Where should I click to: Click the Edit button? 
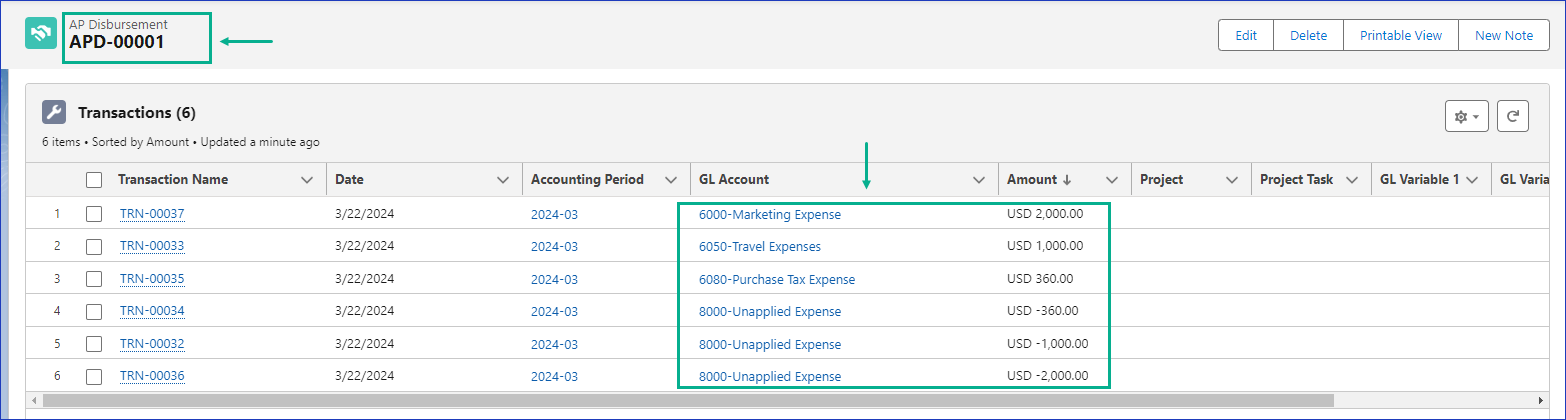[x=1246, y=35]
